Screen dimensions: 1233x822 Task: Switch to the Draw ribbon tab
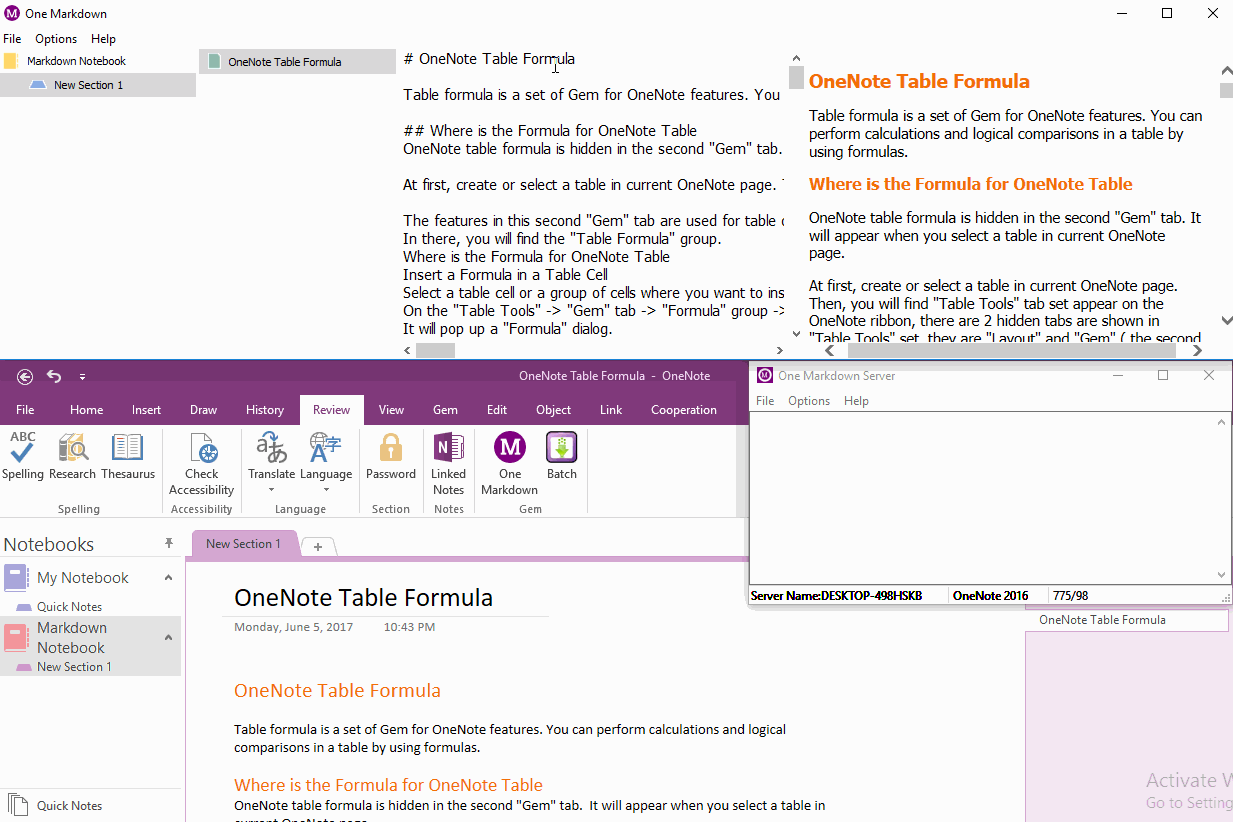(203, 410)
